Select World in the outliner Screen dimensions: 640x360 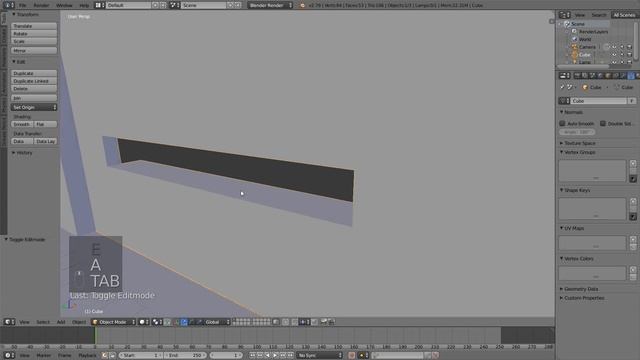tap(585, 40)
